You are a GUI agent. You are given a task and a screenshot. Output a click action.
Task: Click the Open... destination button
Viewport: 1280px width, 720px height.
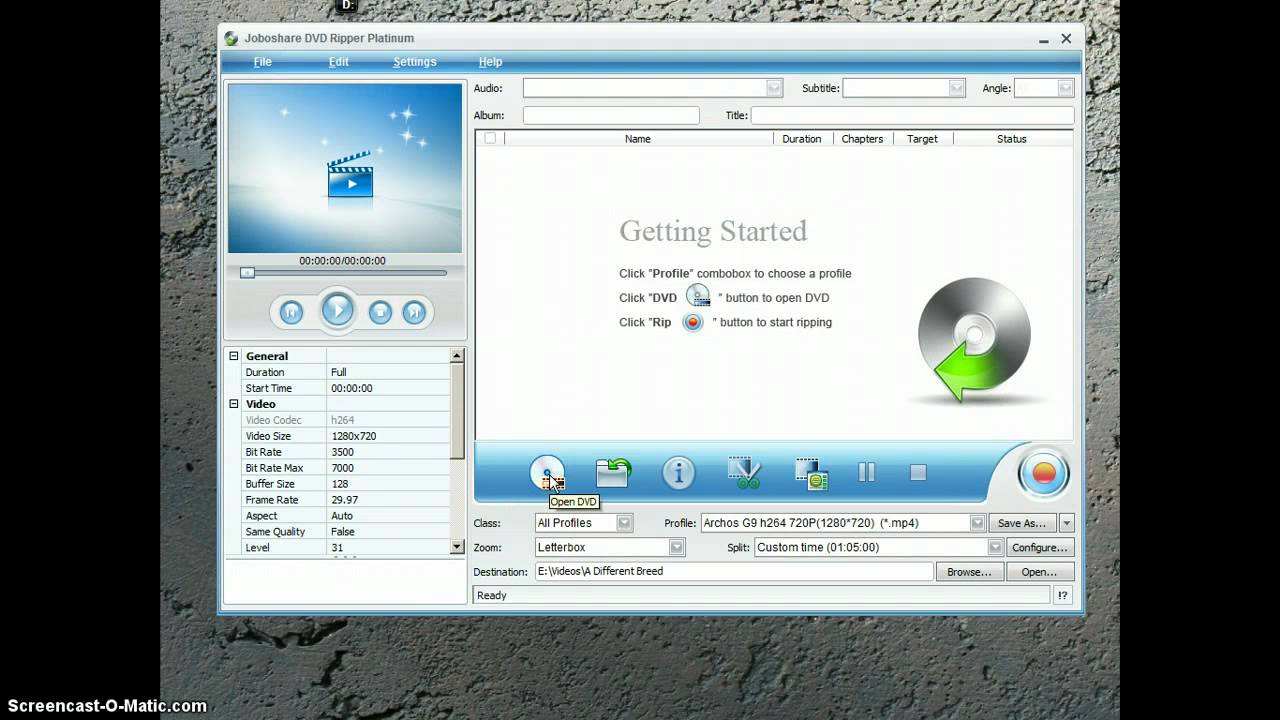pos(1039,572)
